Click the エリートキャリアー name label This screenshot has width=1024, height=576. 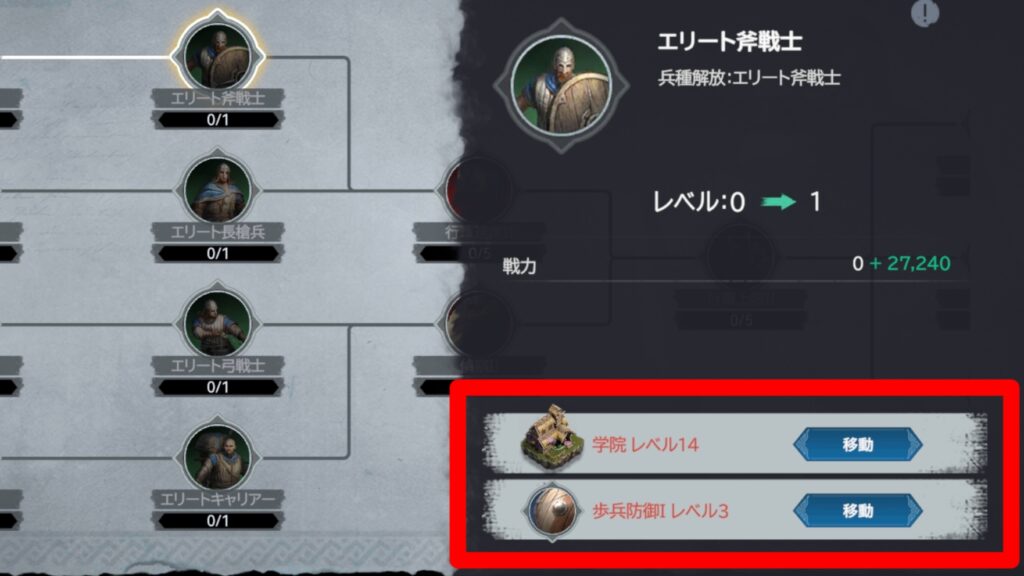click(x=217, y=500)
